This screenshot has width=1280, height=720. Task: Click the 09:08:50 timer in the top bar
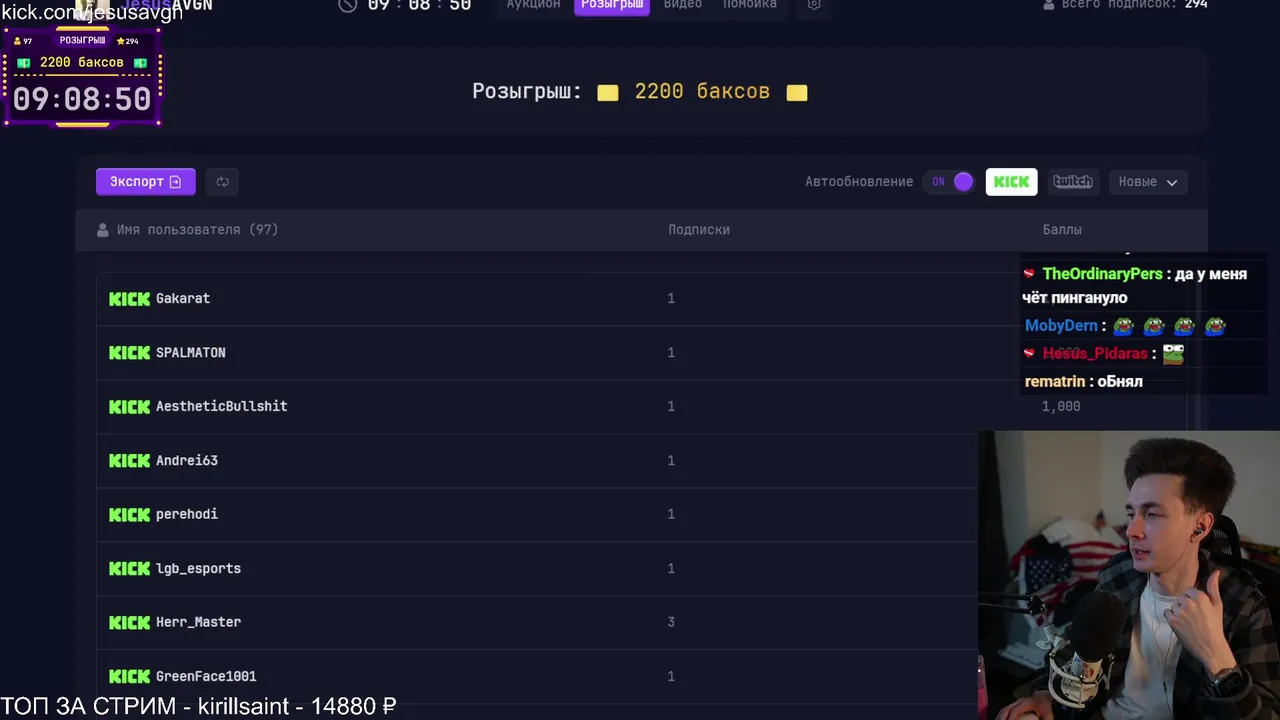coord(419,5)
